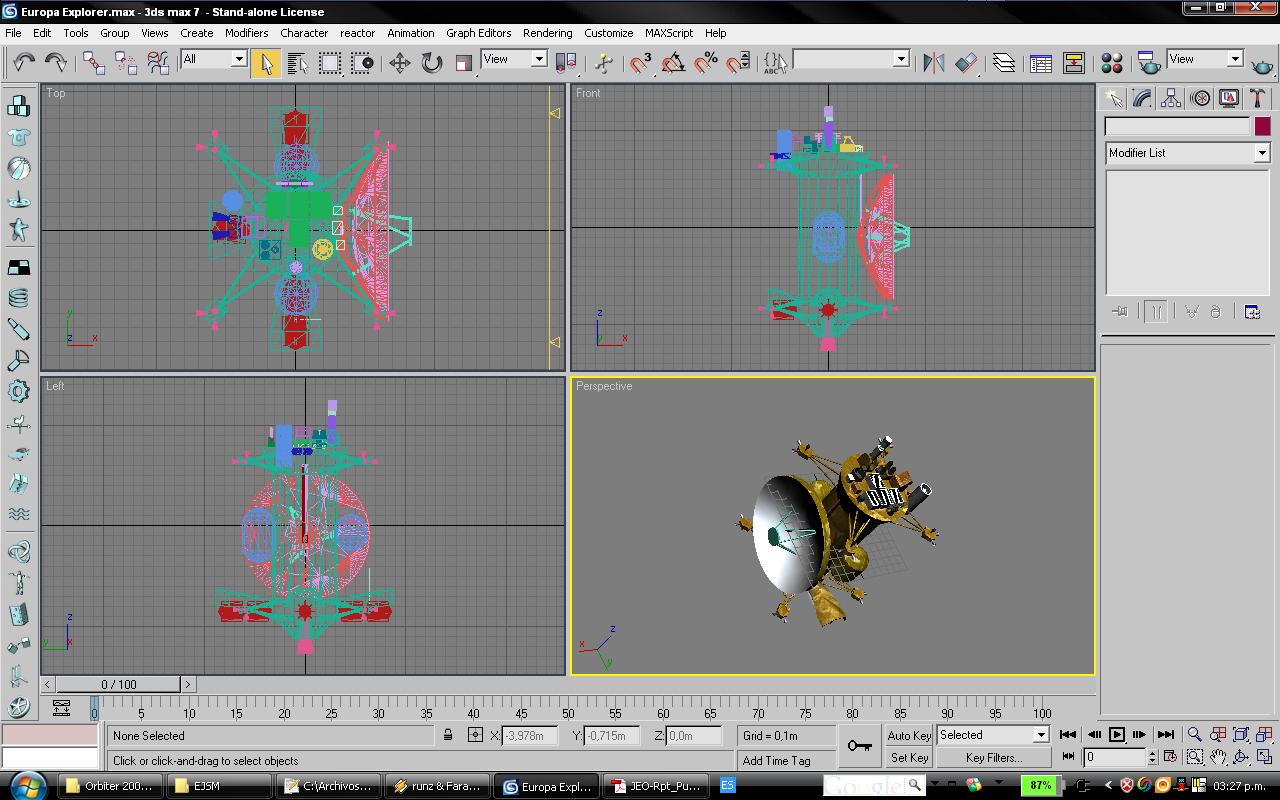Image resolution: width=1280 pixels, height=800 pixels.
Task: Toggle Window/Crossing selection mode
Action: [362, 63]
